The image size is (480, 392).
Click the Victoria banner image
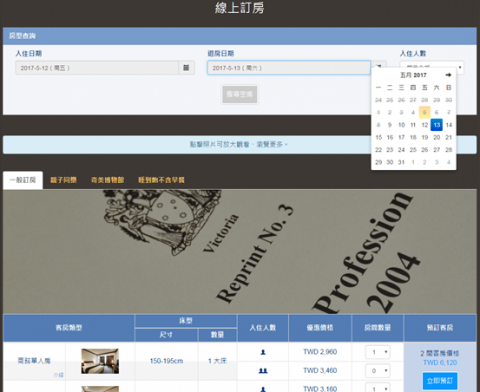[240, 252]
